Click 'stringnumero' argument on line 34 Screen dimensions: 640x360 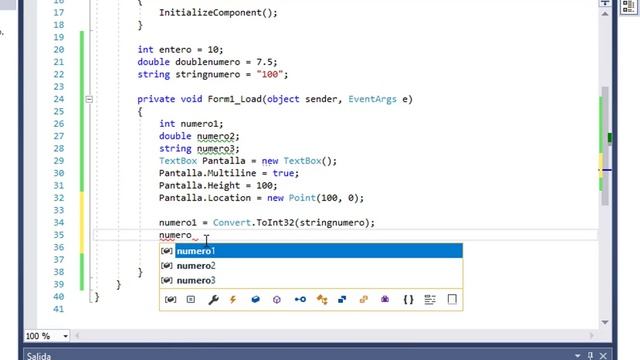tap(332, 223)
